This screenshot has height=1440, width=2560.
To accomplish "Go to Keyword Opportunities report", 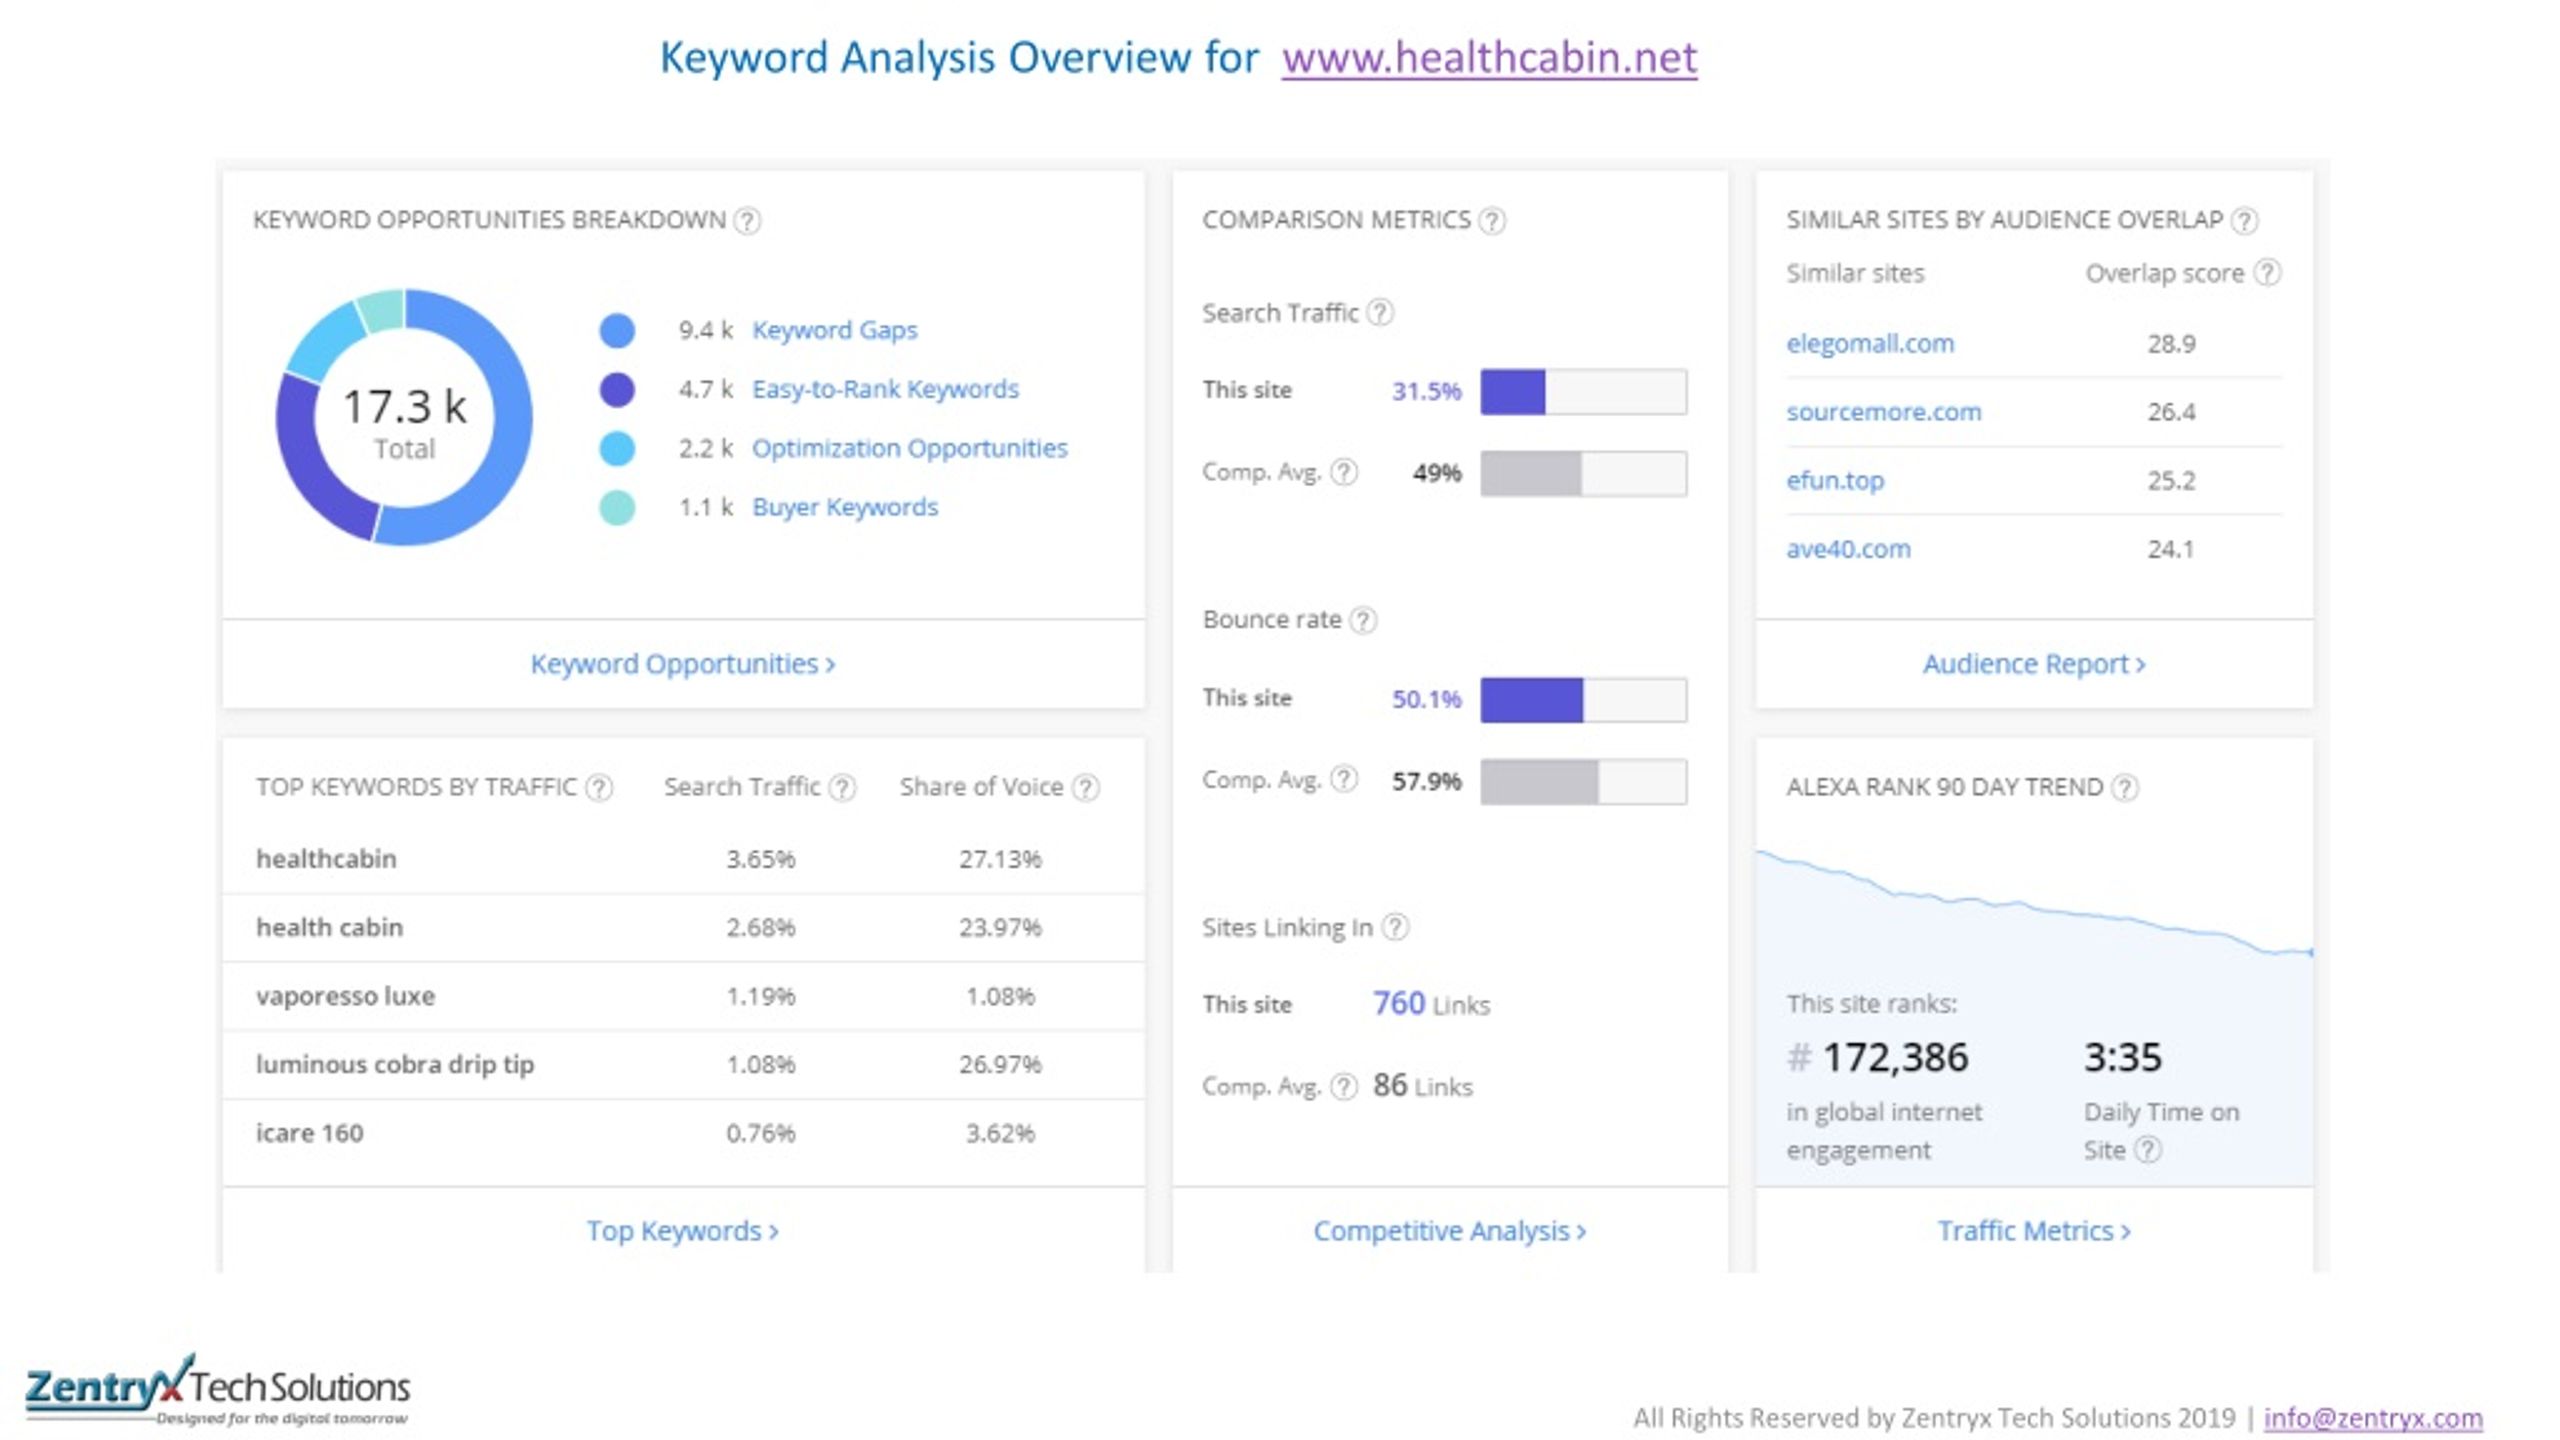I will [x=683, y=664].
